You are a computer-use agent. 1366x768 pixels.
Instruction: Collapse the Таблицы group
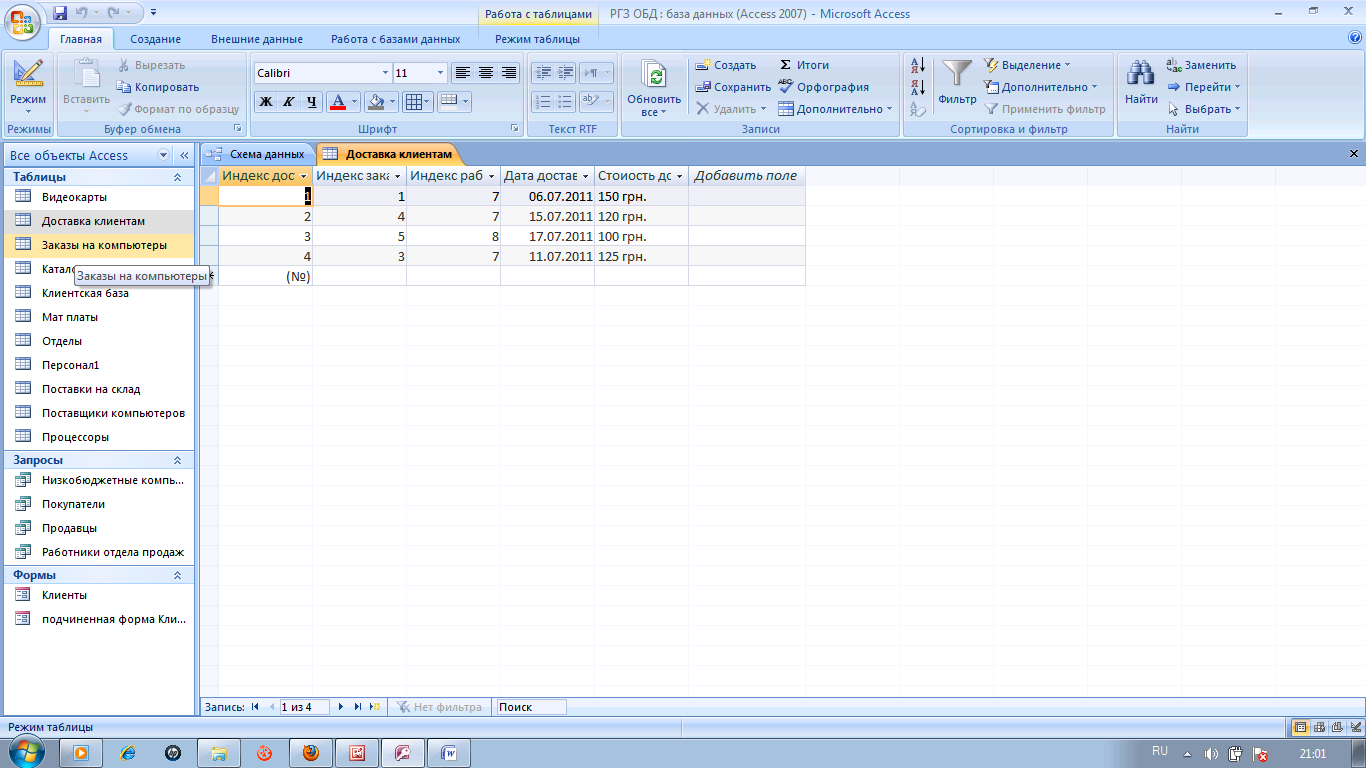pyautogui.click(x=178, y=177)
